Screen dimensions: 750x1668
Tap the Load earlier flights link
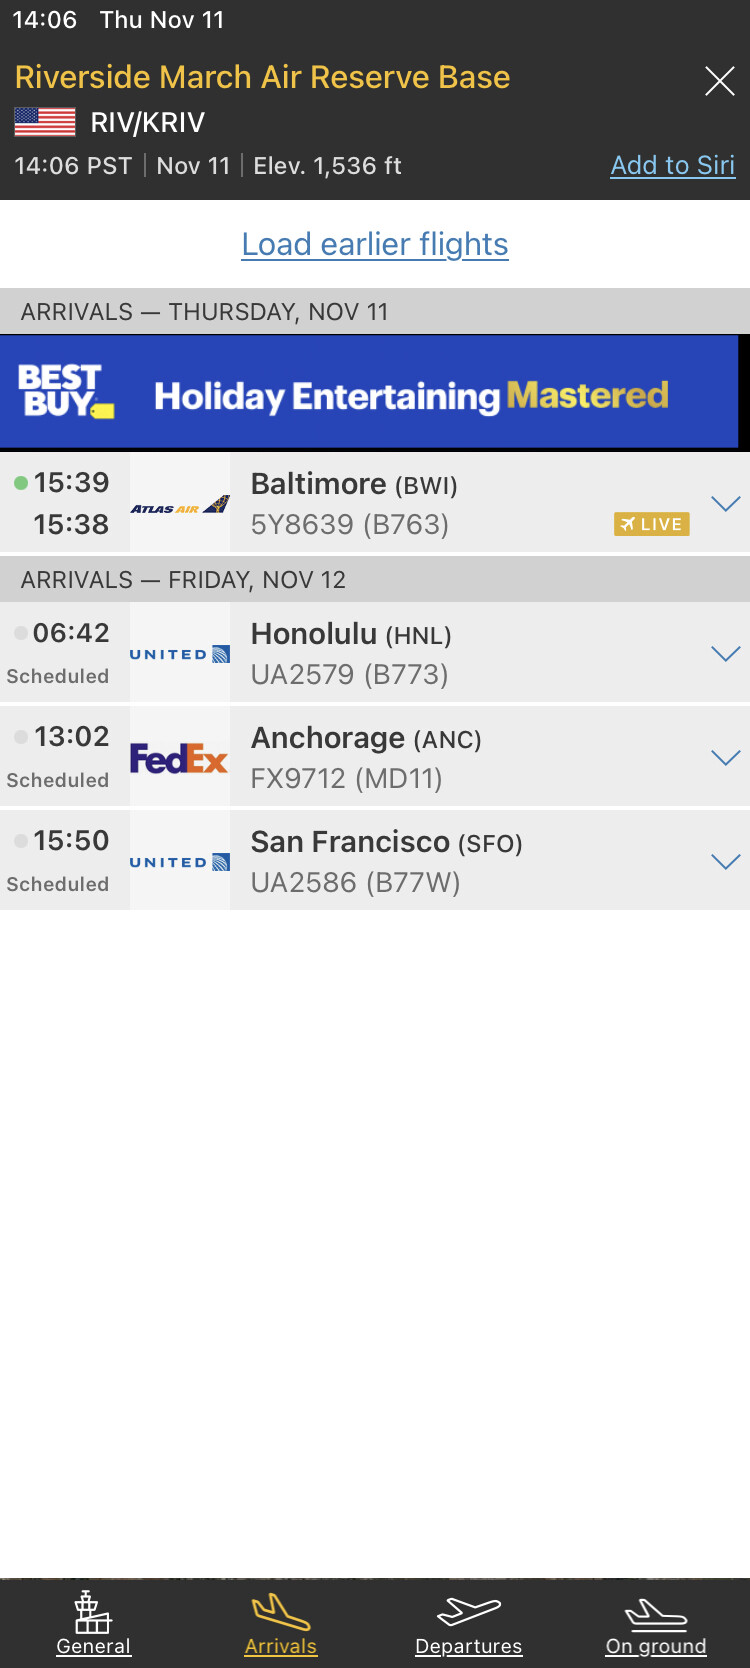375,244
